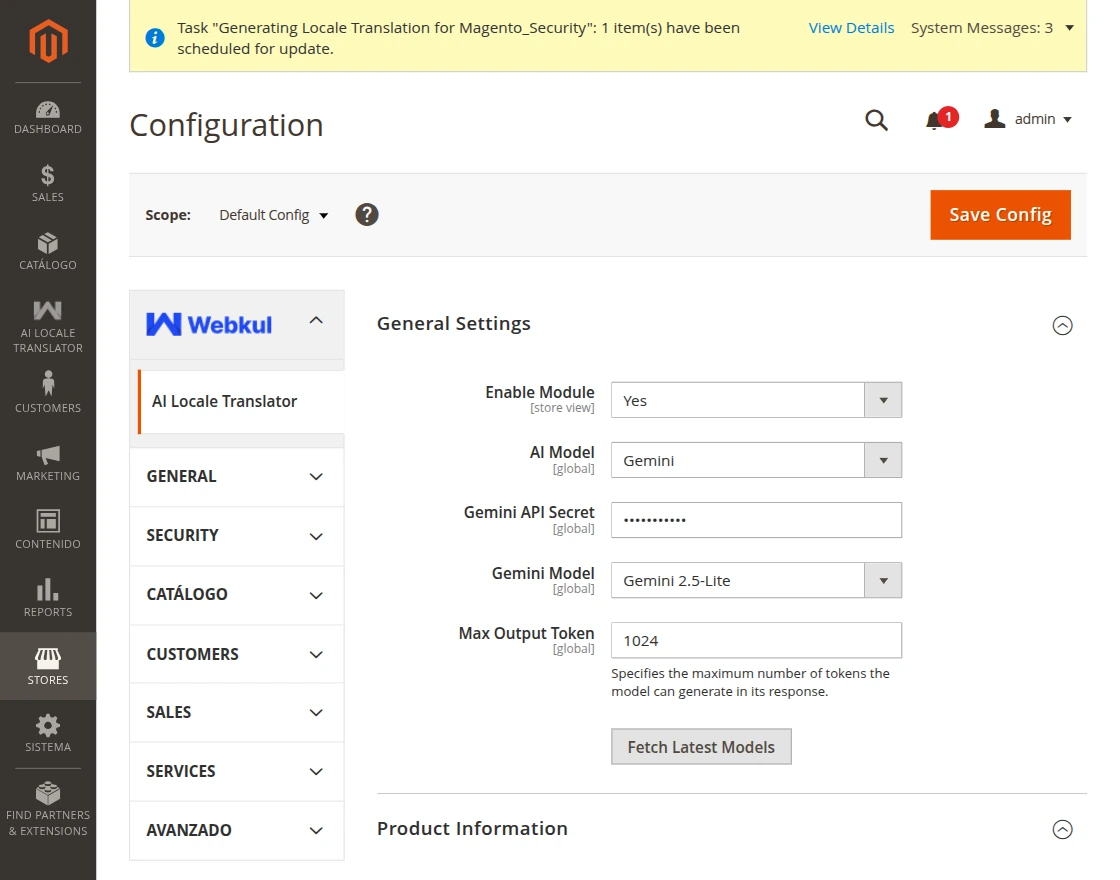Collapse the General Settings section
The height and width of the screenshot is (880, 1120).
click(x=1062, y=325)
